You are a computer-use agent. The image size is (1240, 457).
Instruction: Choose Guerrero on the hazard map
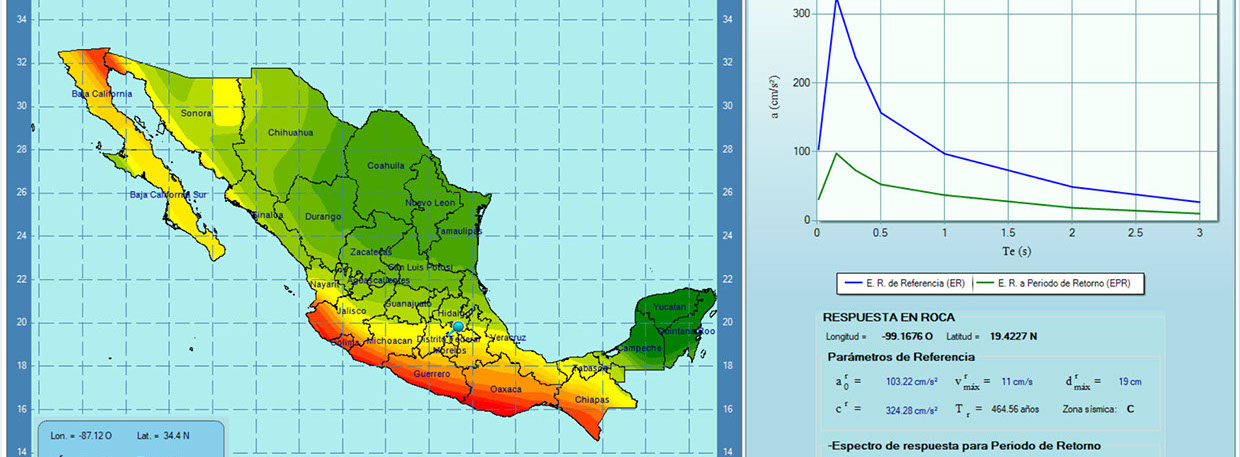click(x=431, y=373)
